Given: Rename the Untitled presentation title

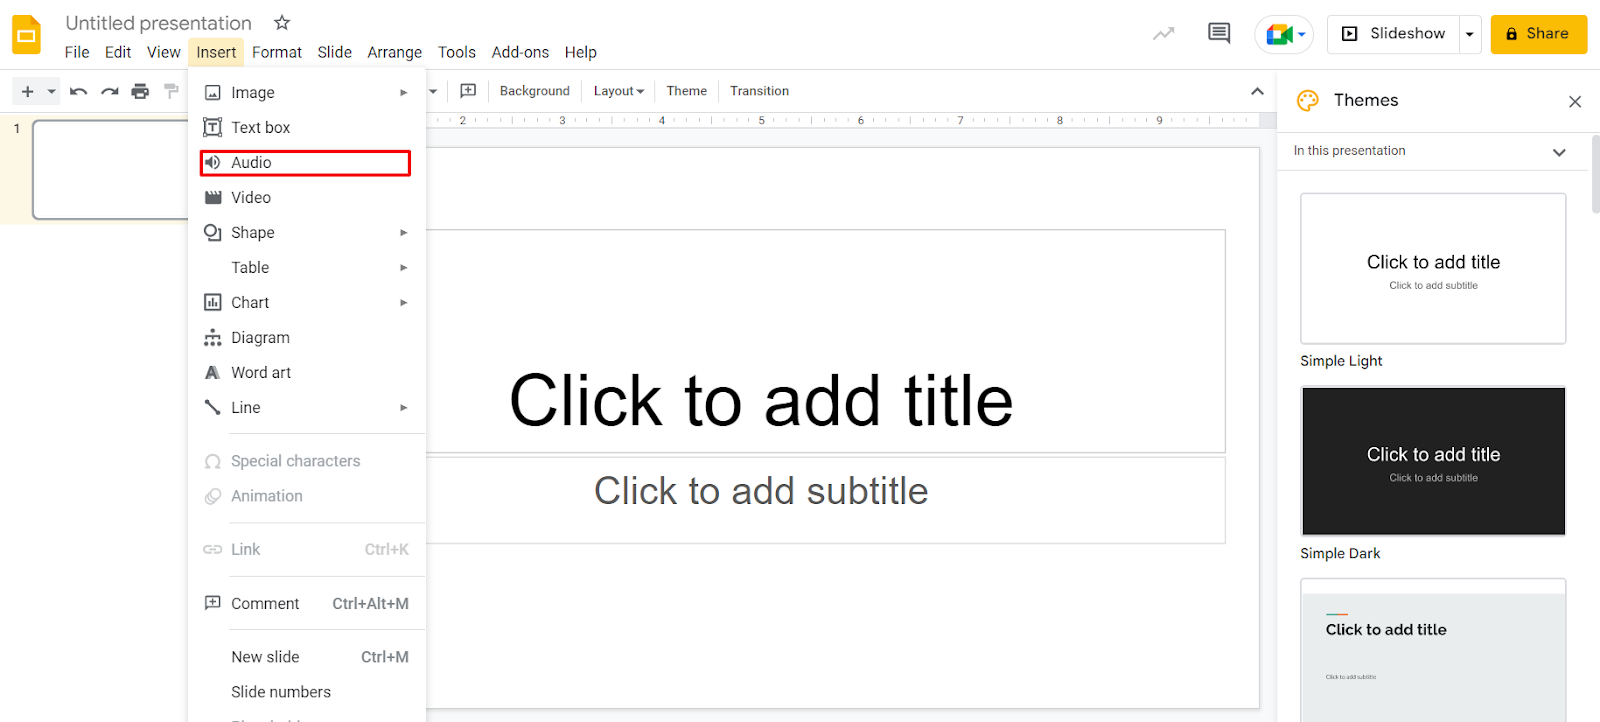Looking at the screenshot, I should pyautogui.click(x=159, y=23).
